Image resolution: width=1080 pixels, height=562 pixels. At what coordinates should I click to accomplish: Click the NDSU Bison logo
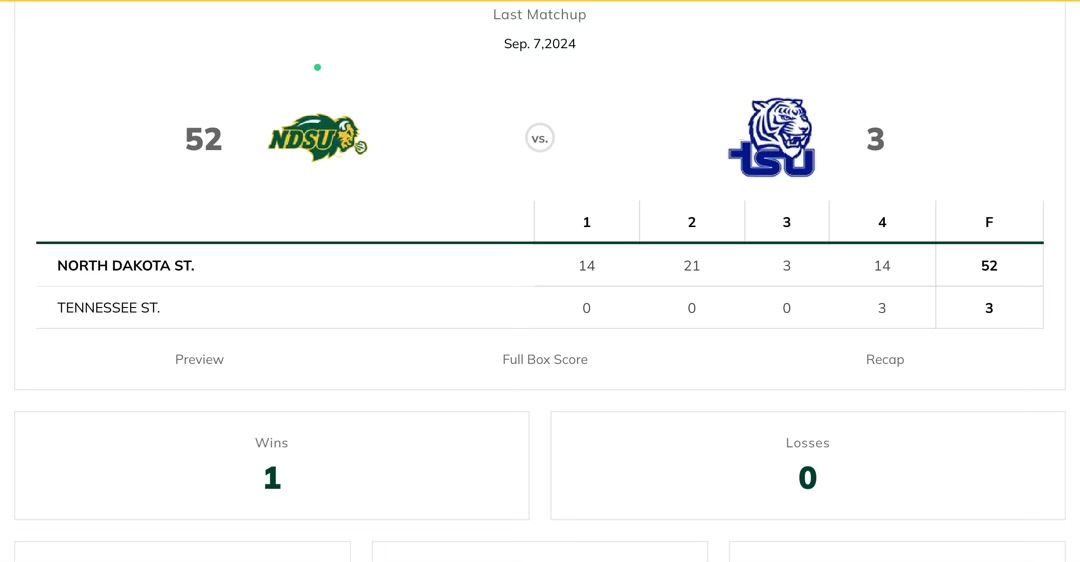pos(317,138)
